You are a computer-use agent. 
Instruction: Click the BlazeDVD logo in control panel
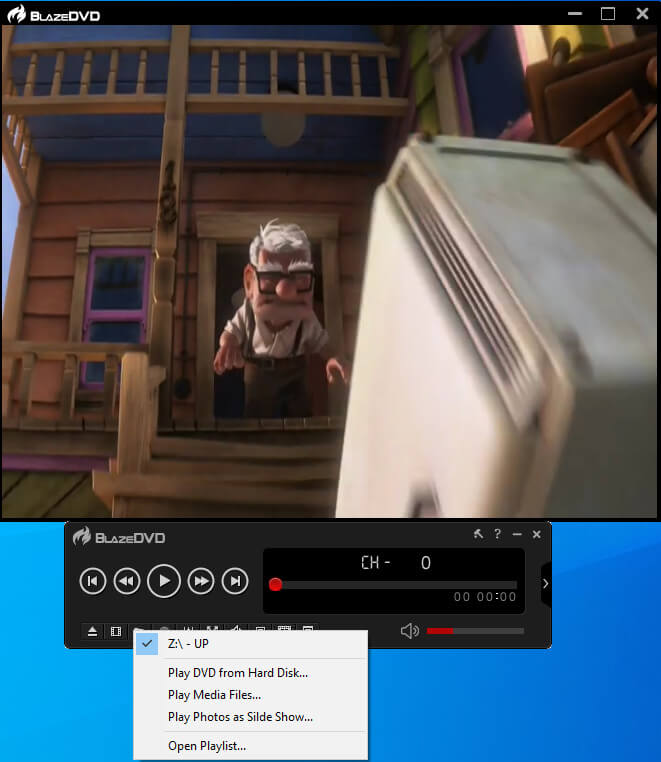pos(119,537)
